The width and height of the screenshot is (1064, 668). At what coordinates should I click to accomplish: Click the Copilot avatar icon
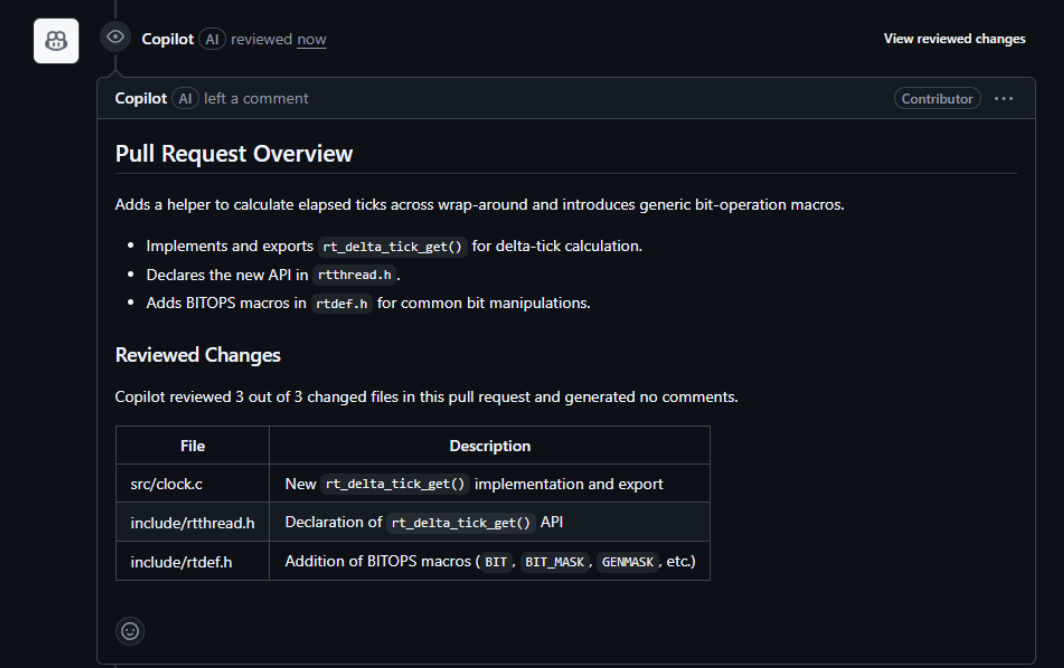(56, 41)
